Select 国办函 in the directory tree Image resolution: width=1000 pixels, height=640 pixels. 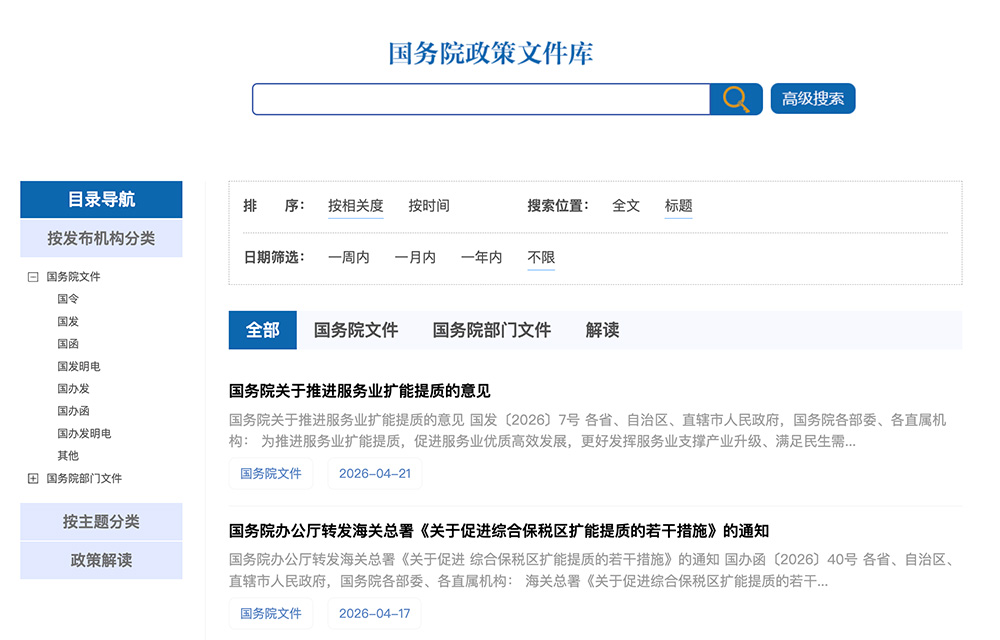pyautogui.click(x=73, y=411)
